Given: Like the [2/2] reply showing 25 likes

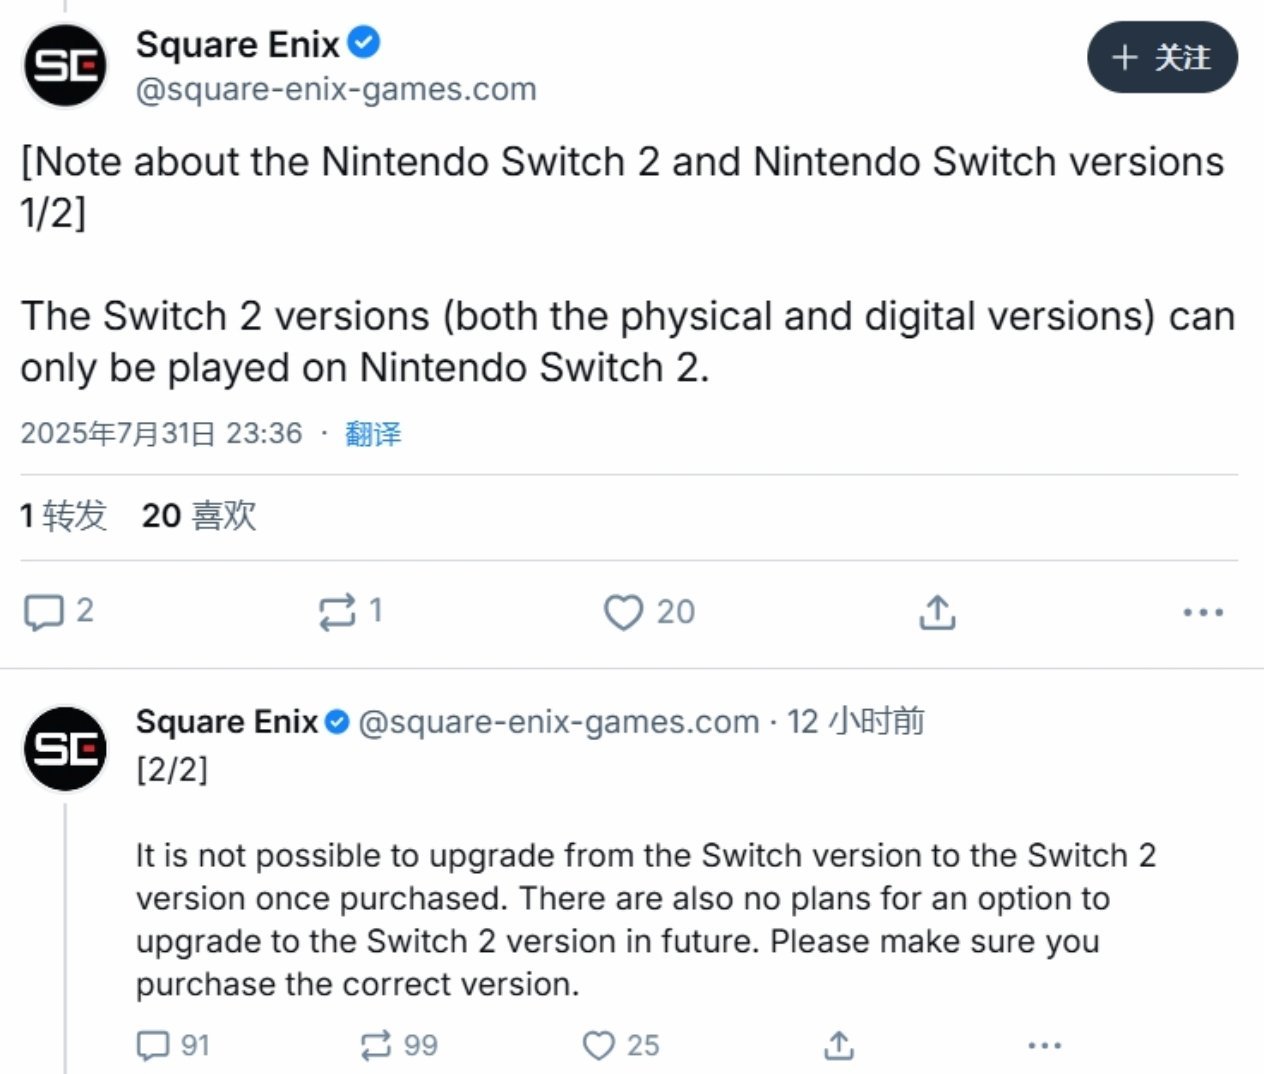Looking at the screenshot, I should coord(598,1046).
